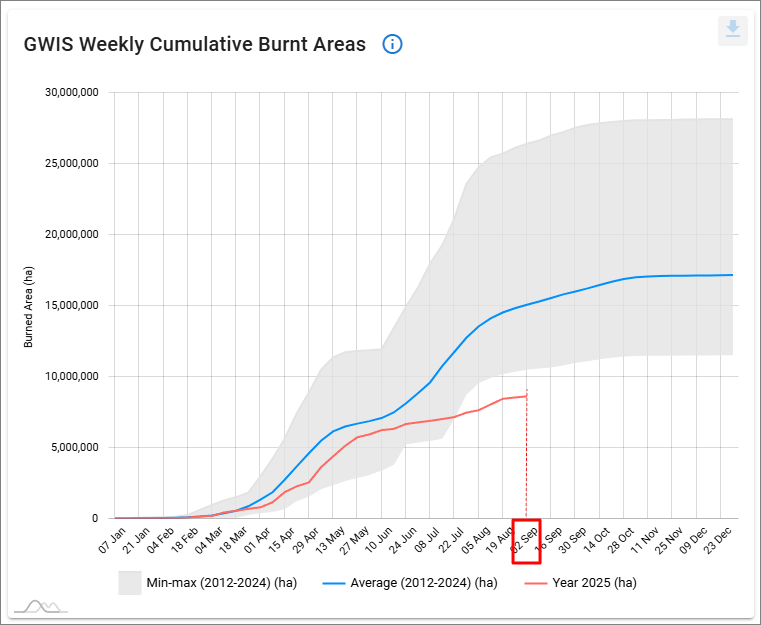Click the GWIS Weekly Cumulative Burnt Areas title
Image resolution: width=761 pixels, height=625 pixels.
pos(194,44)
